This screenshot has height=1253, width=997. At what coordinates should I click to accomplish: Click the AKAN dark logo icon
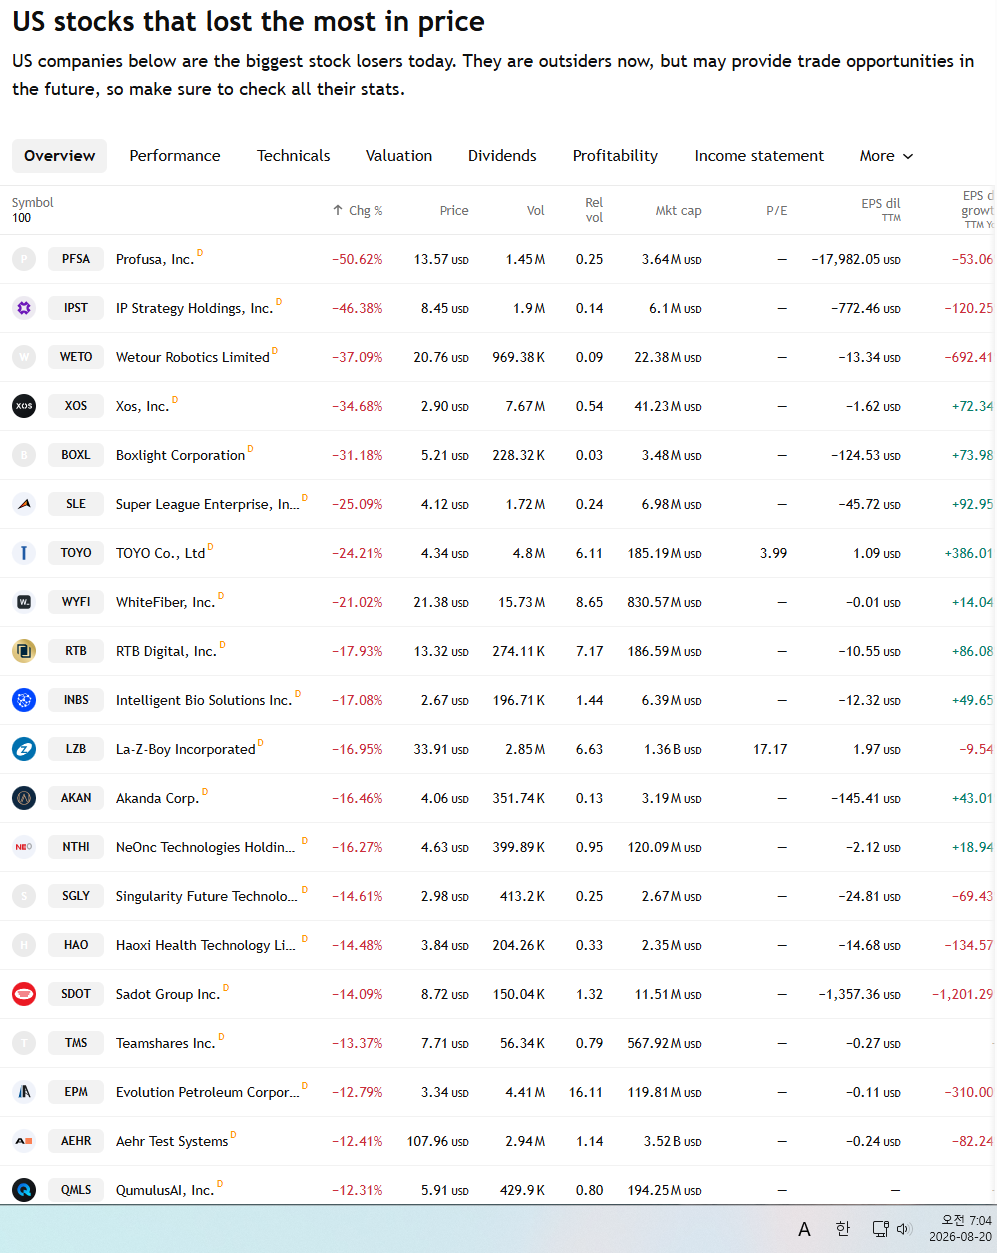pos(24,798)
